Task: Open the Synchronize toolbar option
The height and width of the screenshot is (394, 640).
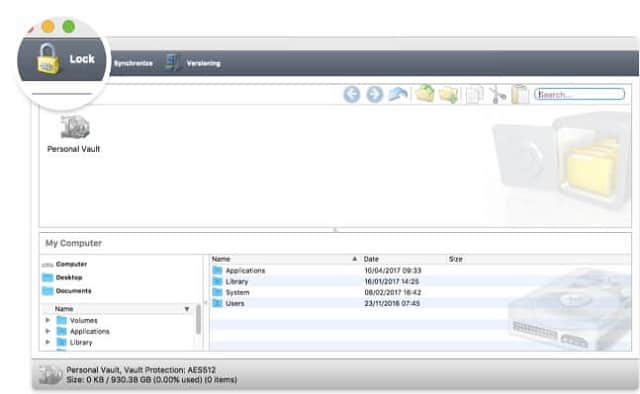Action: tap(133, 63)
